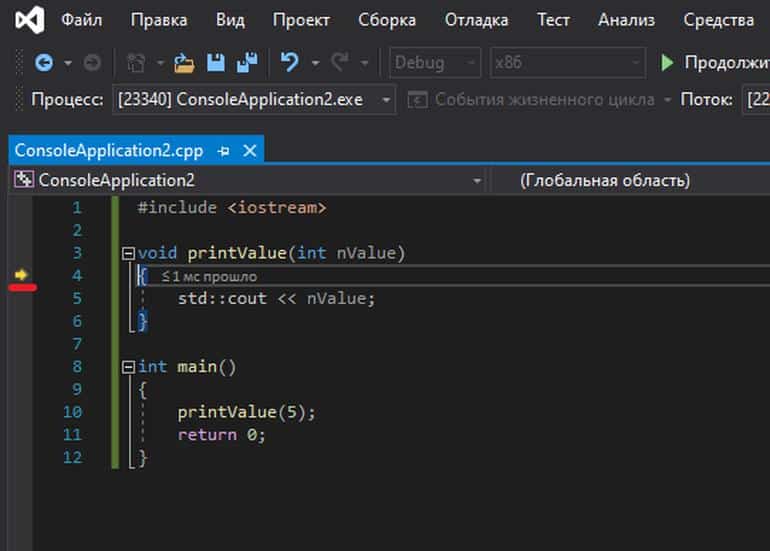This screenshot has width=770, height=551.
Task: Open the Процесс ConsoleApplication2.exe dropdown
Action: pos(254,100)
